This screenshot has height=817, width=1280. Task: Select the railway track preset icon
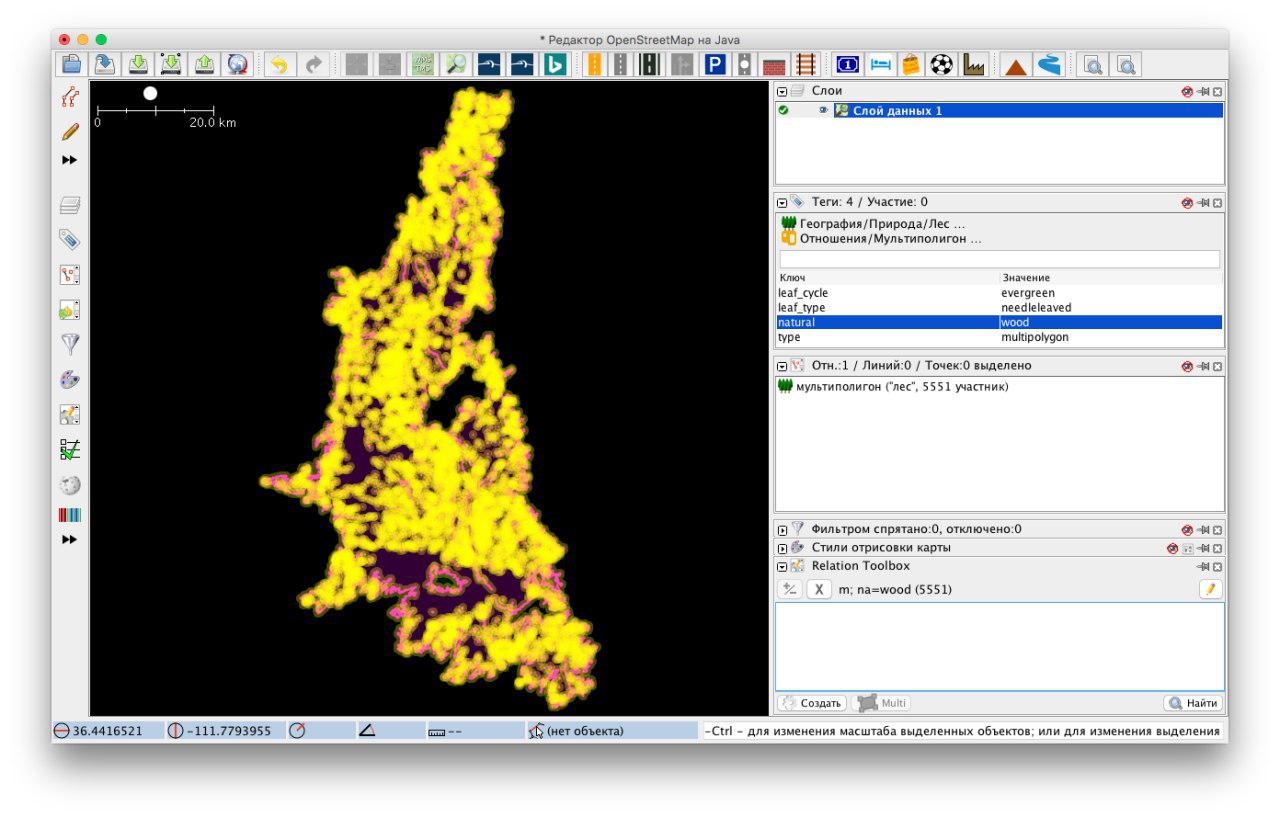(x=805, y=65)
